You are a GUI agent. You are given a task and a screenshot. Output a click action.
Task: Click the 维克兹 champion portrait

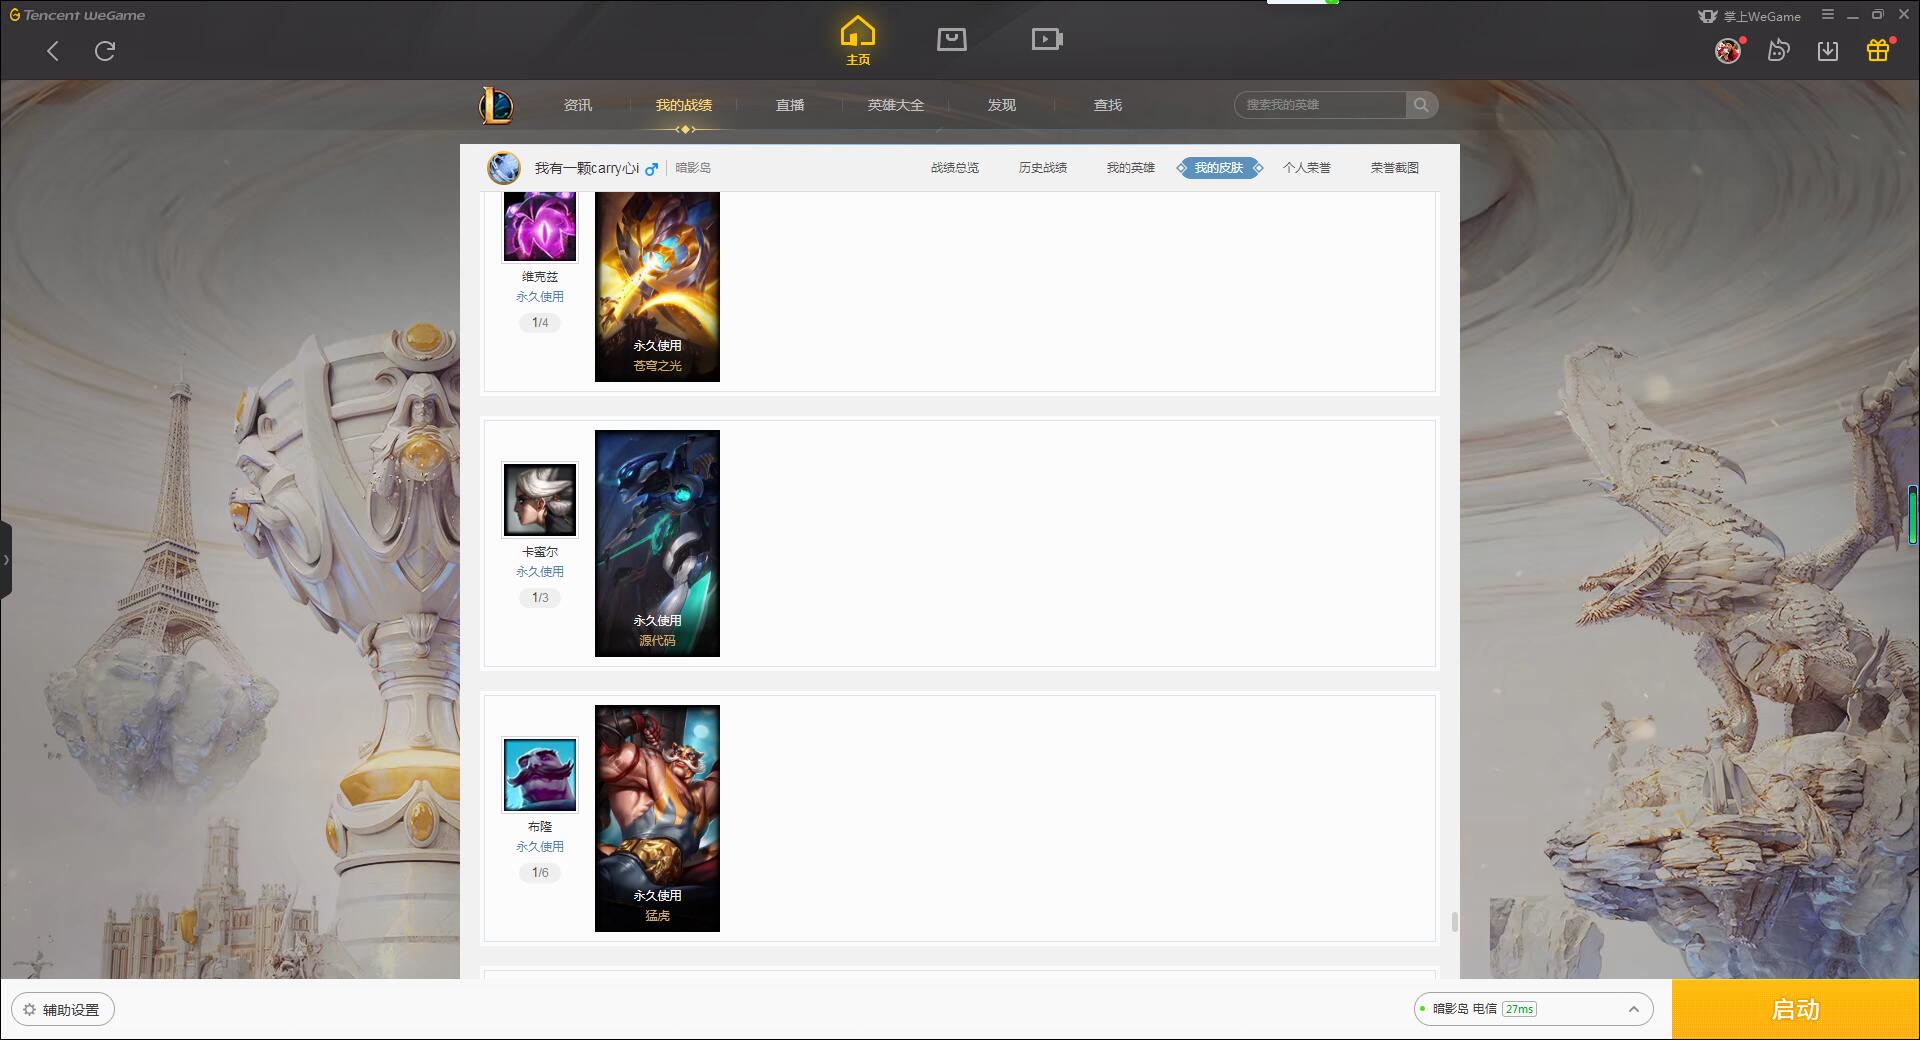[540, 227]
